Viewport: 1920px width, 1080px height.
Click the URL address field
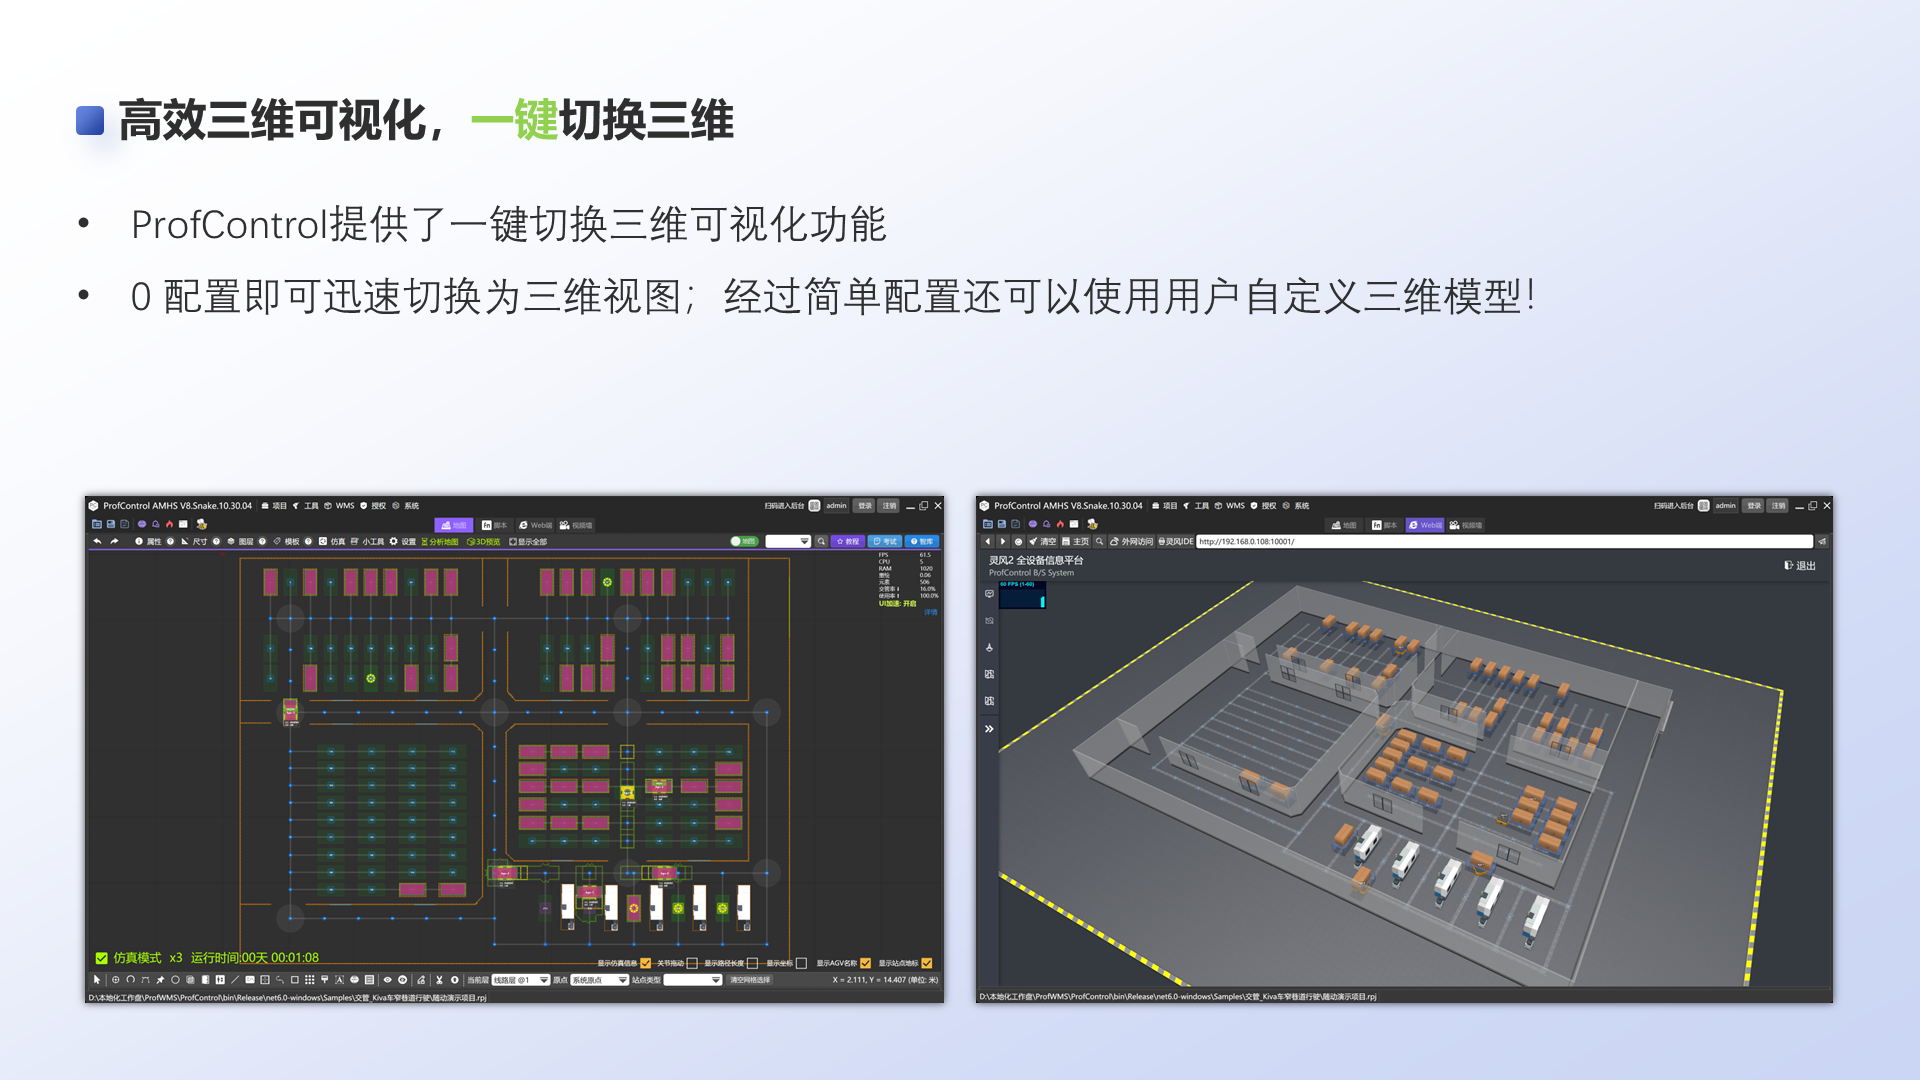click(1500, 541)
